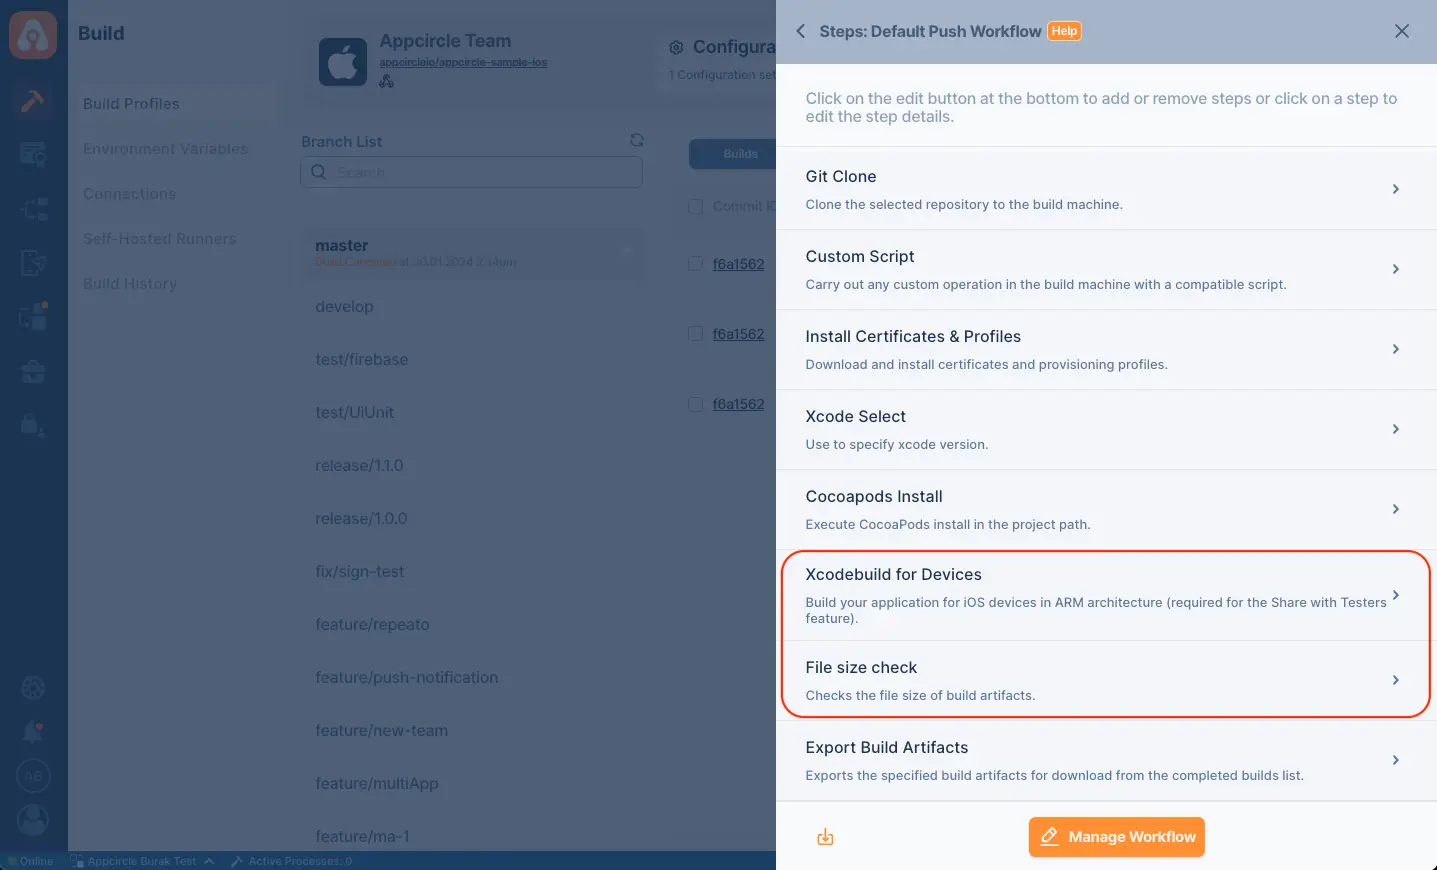
Task: Refresh the Branch List
Action: 637,140
